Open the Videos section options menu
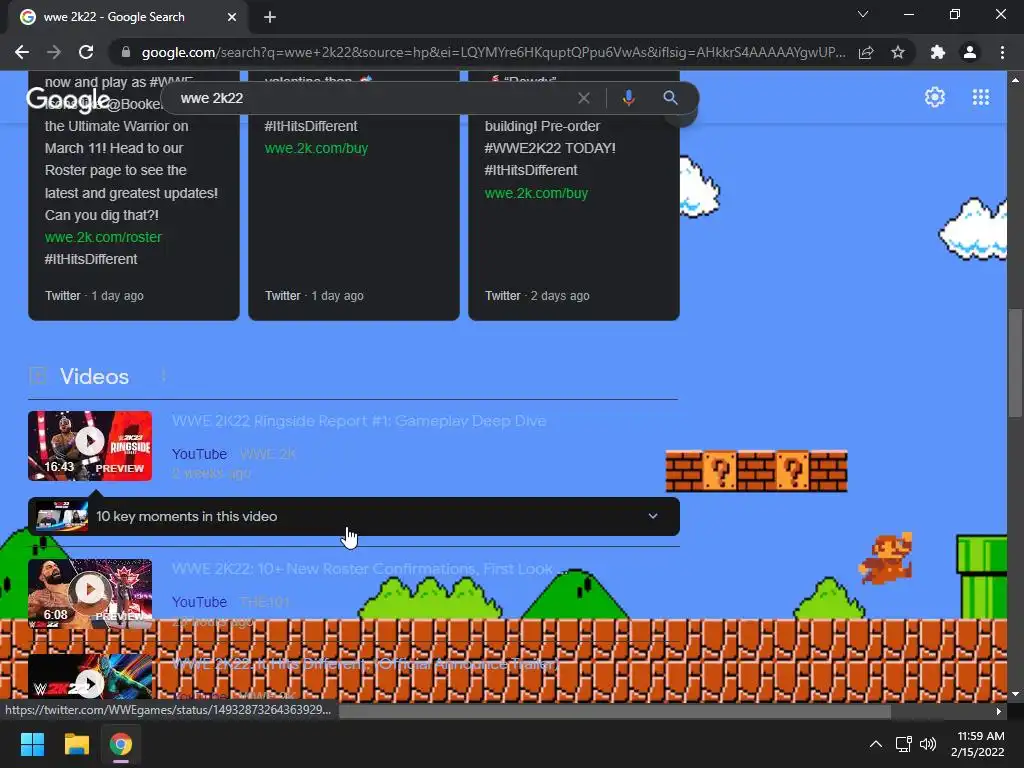Viewport: 1024px width, 768px height. [163, 376]
